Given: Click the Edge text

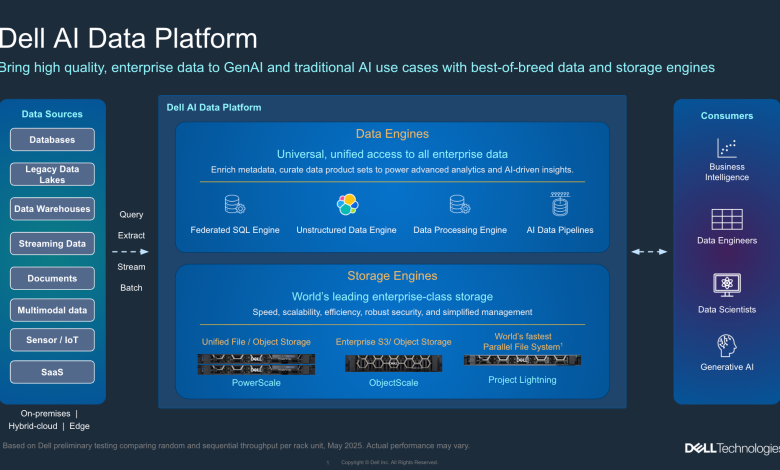Looking at the screenshot, I should (80, 426).
